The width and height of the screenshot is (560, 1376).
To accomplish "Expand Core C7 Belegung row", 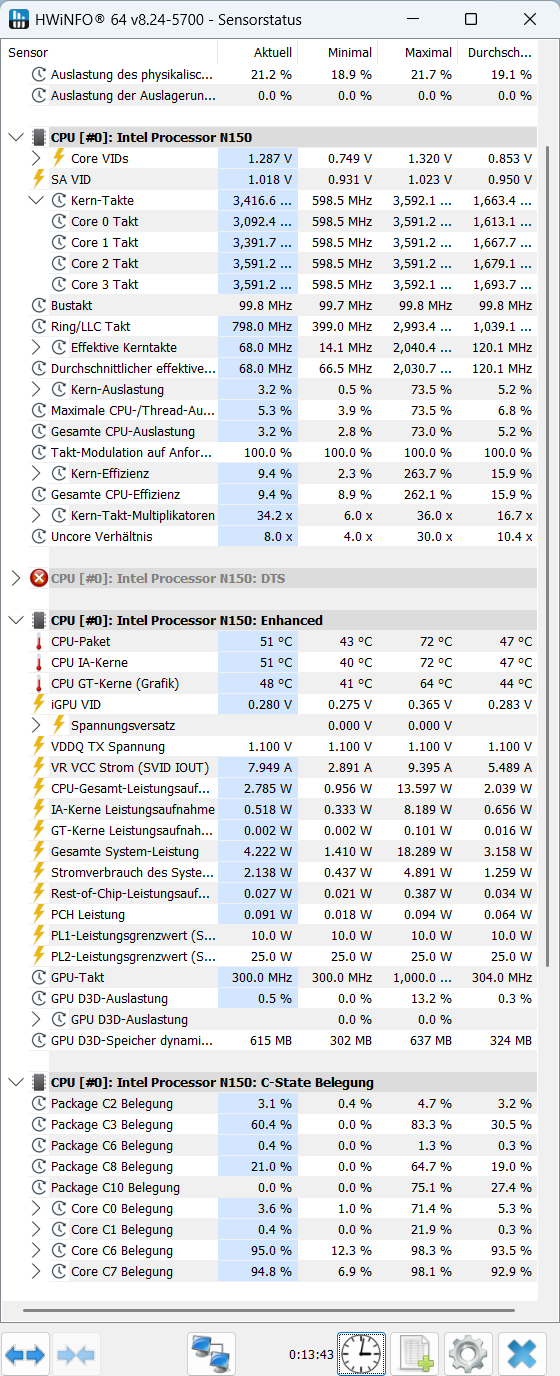I will click(37, 1271).
